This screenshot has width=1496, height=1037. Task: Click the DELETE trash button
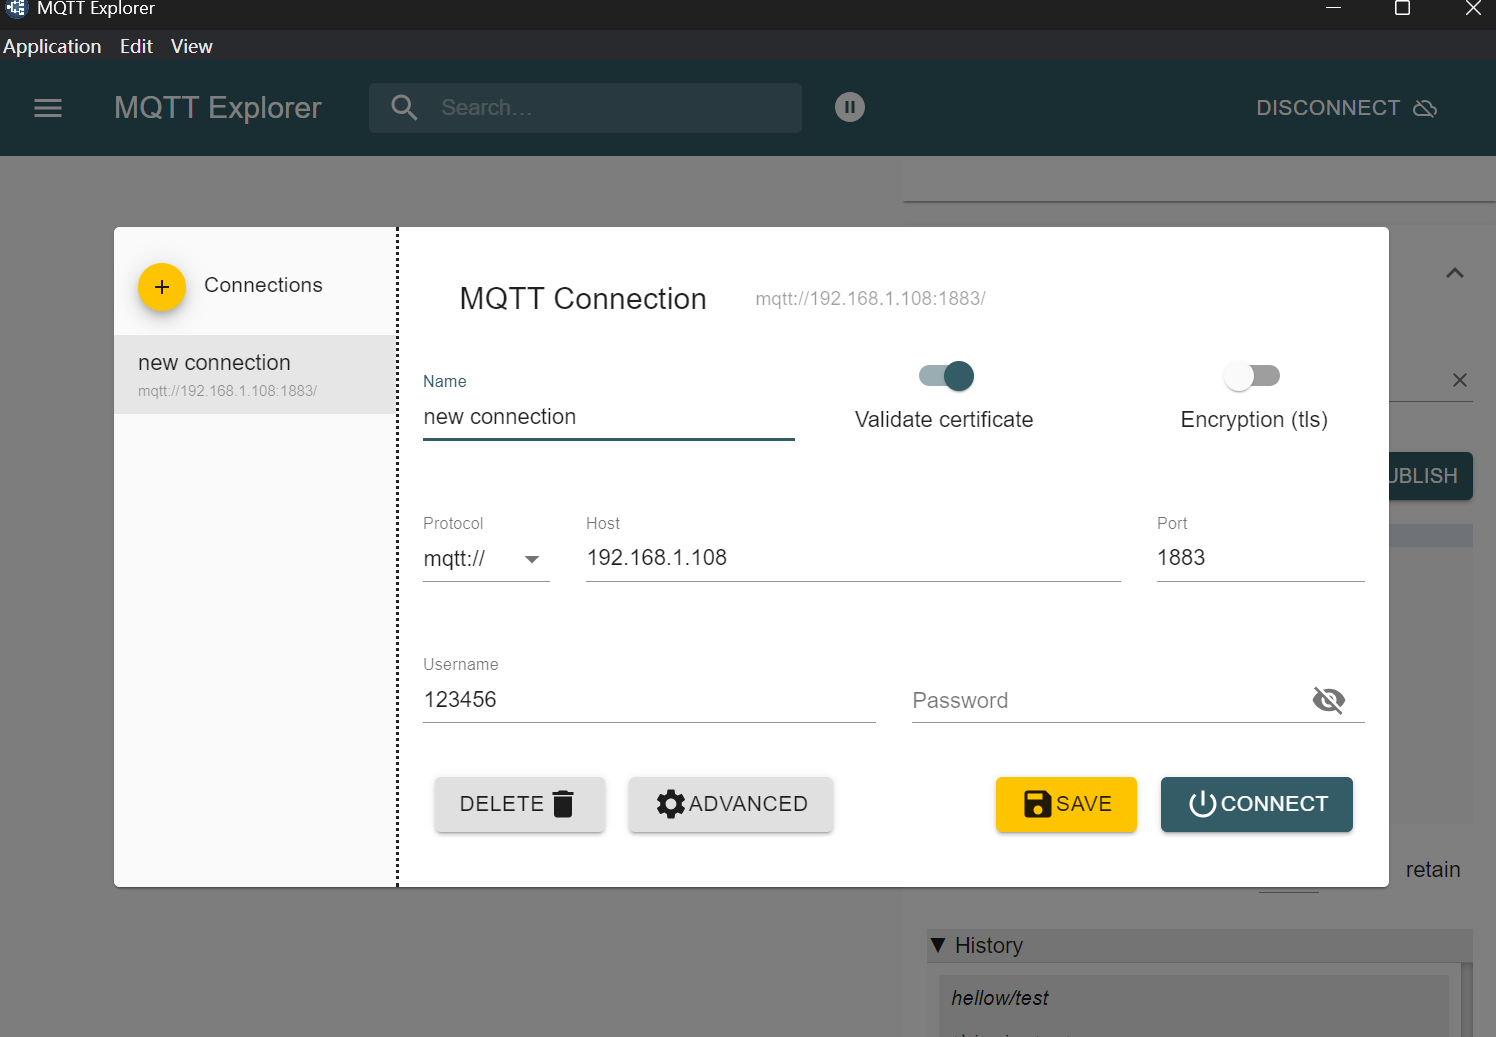[x=519, y=804]
